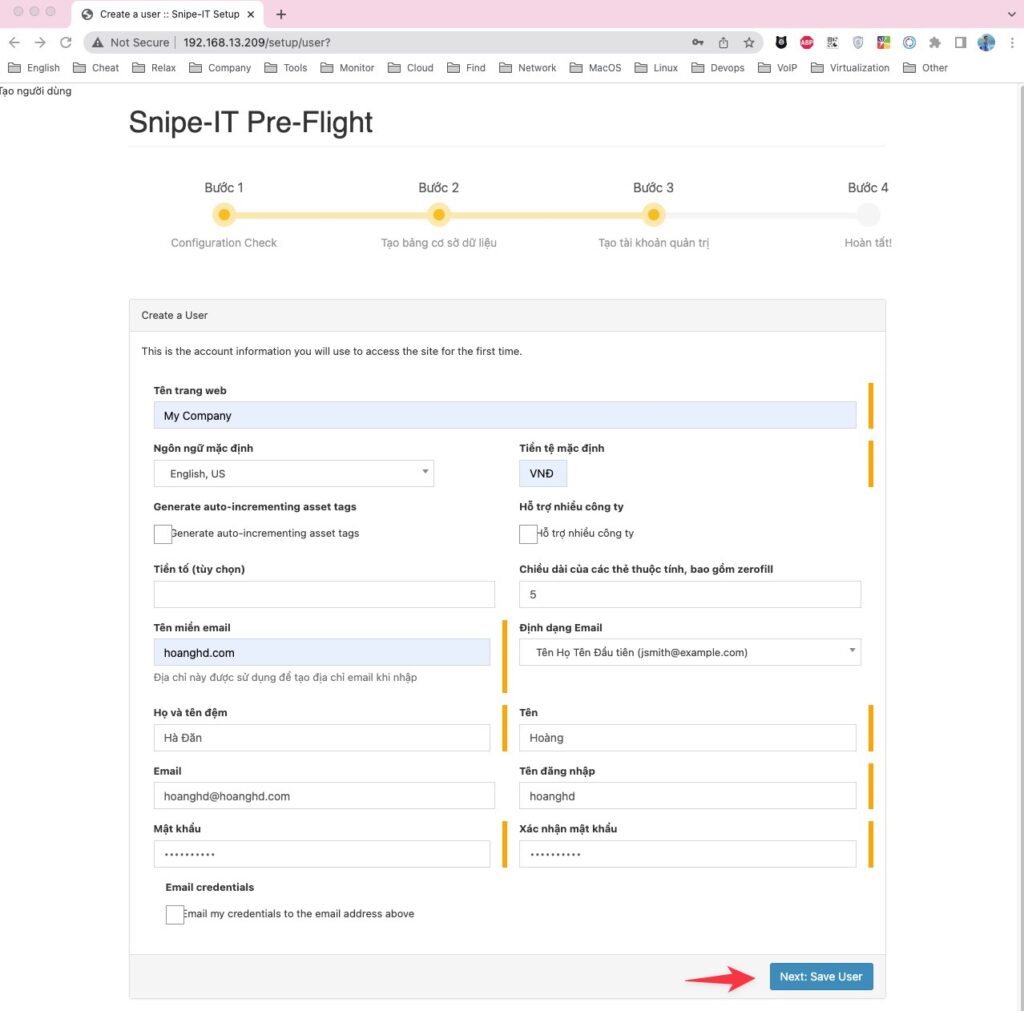Screen dimensions: 1024x1011
Task: Tick the Hỗ trợ nhiều công ty checkbox
Action: pos(528,534)
